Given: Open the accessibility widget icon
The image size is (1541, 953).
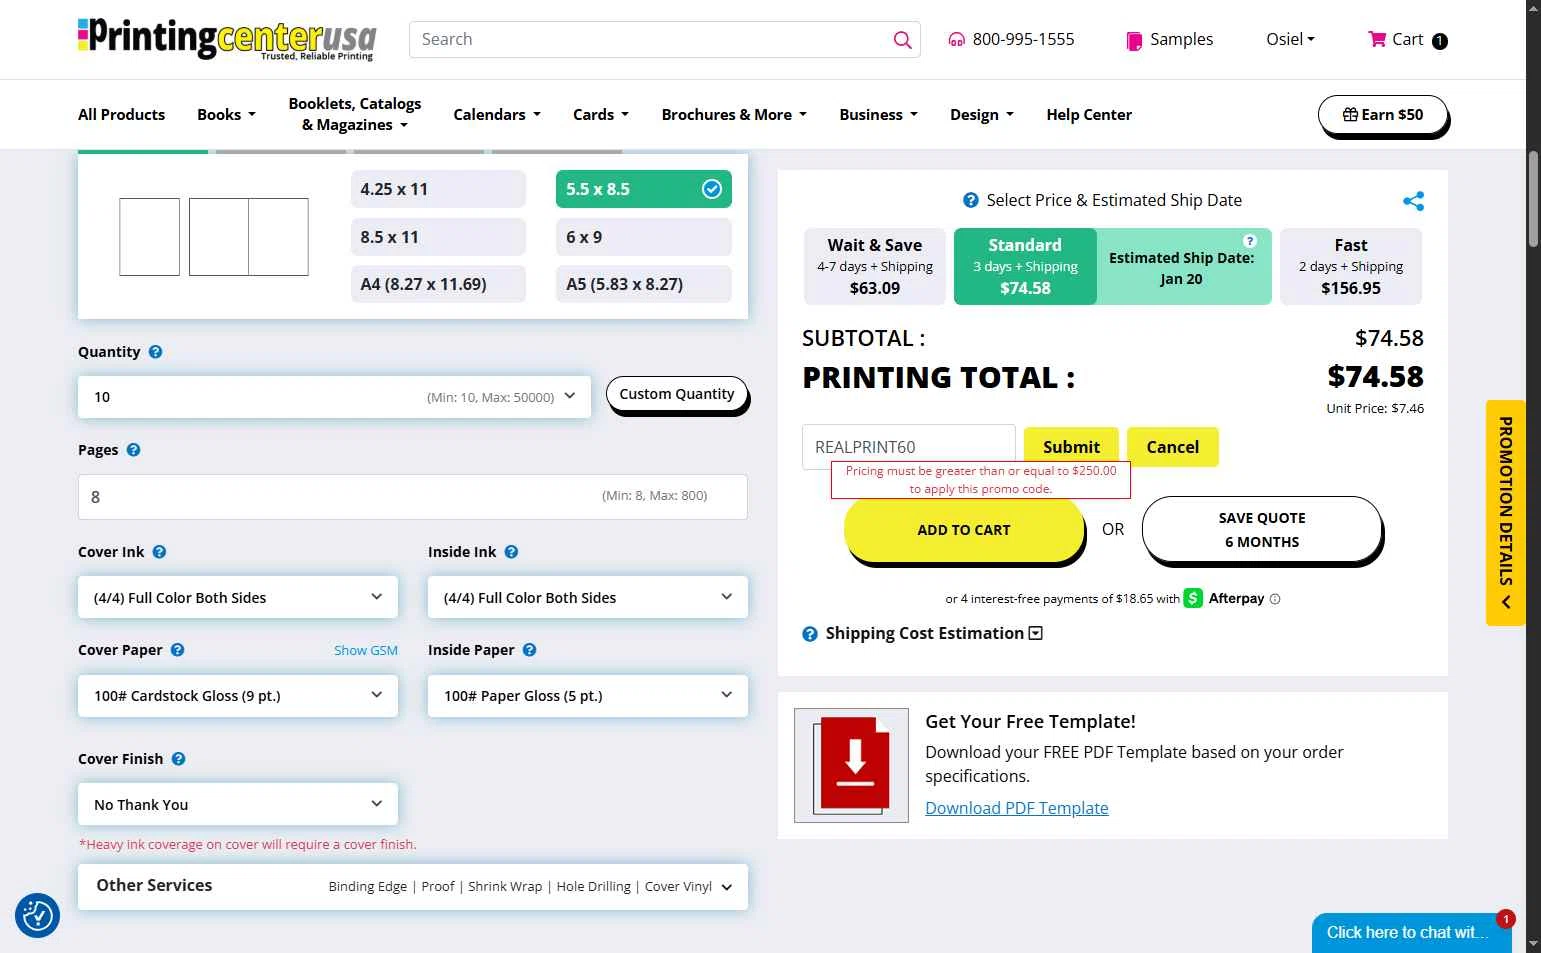Looking at the screenshot, I should point(38,915).
